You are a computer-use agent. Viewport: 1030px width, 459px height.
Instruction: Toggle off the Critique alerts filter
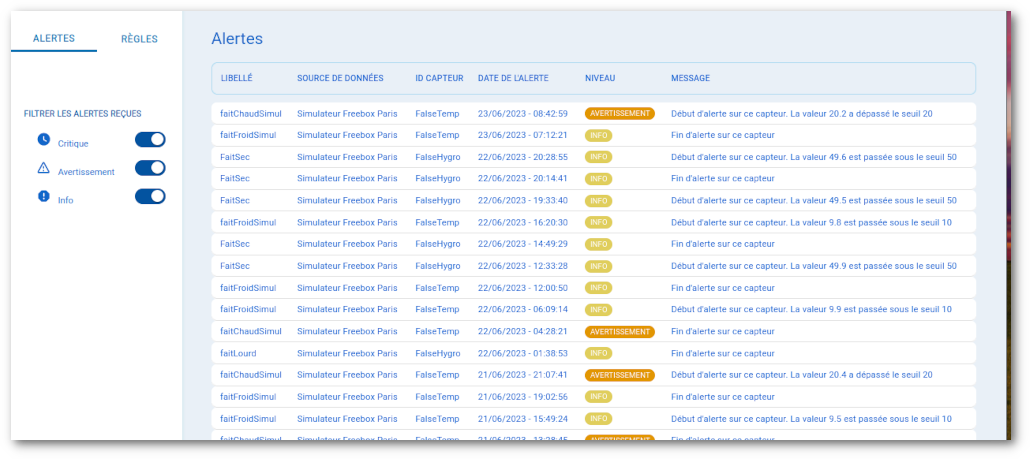pyautogui.click(x=150, y=140)
